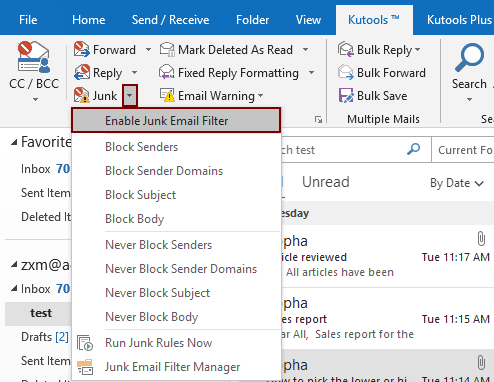Open the File tab
The image size is (494, 382).
(28, 20)
